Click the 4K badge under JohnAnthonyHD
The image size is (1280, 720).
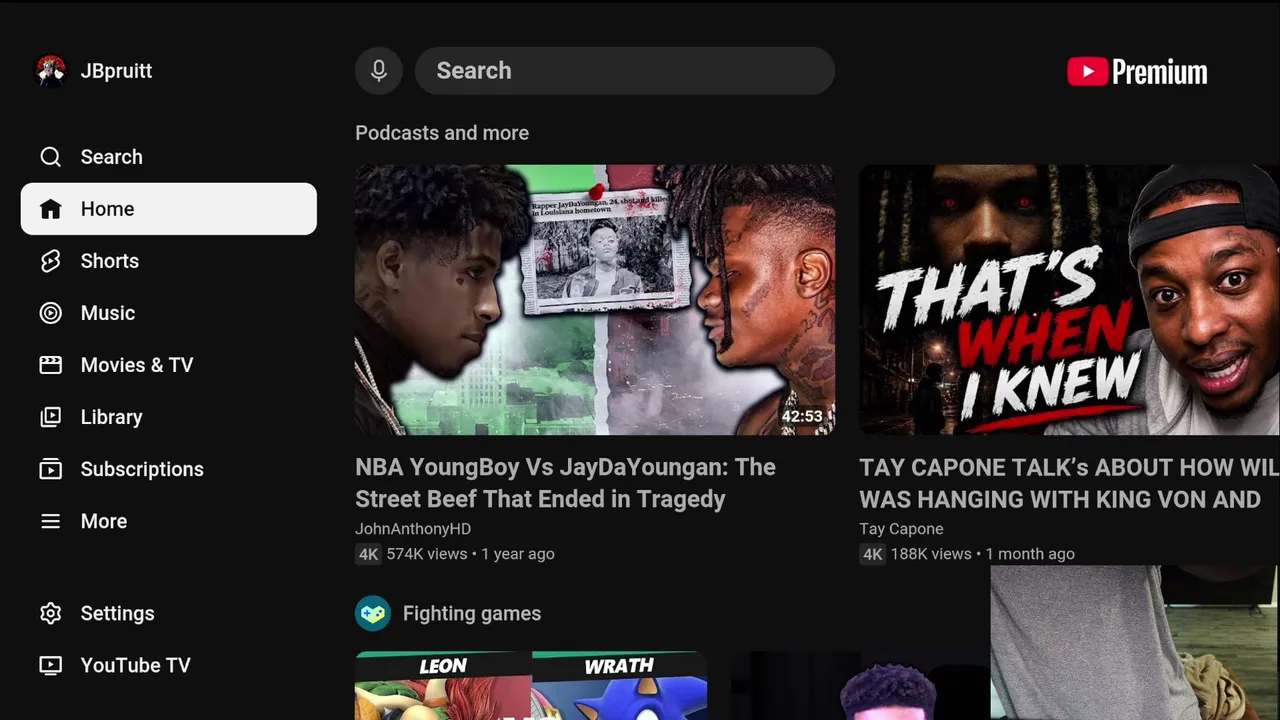[368, 554]
